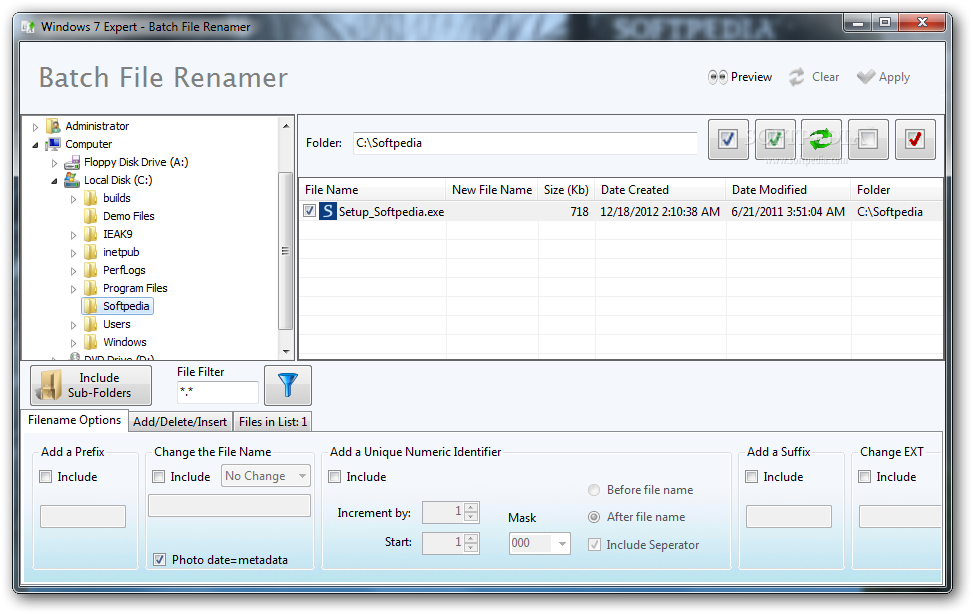Click the Start value spinner down arrow
The height and width of the screenshot is (614, 973).
point(472,548)
